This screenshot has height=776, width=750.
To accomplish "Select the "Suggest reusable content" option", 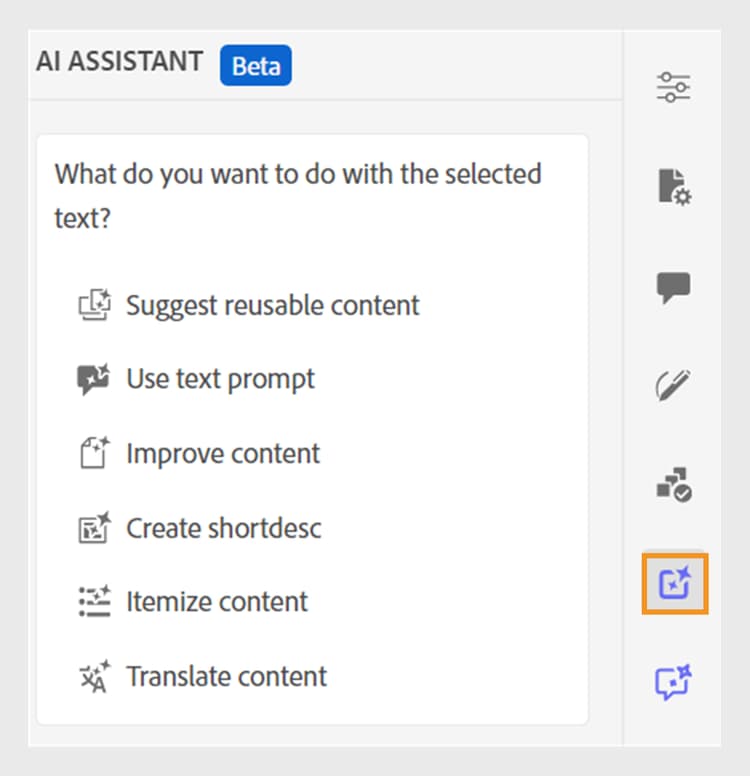I will [x=272, y=305].
